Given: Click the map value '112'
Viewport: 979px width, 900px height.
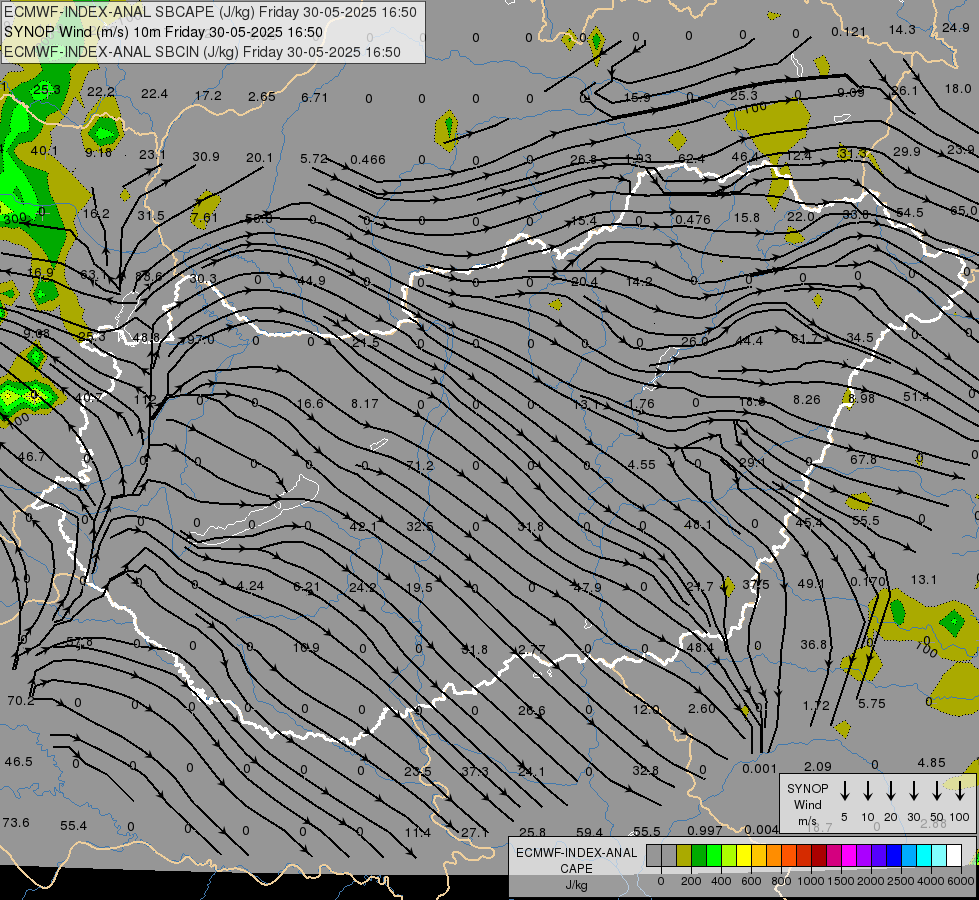Looking at the screenshot, I should tap(145, 400).
